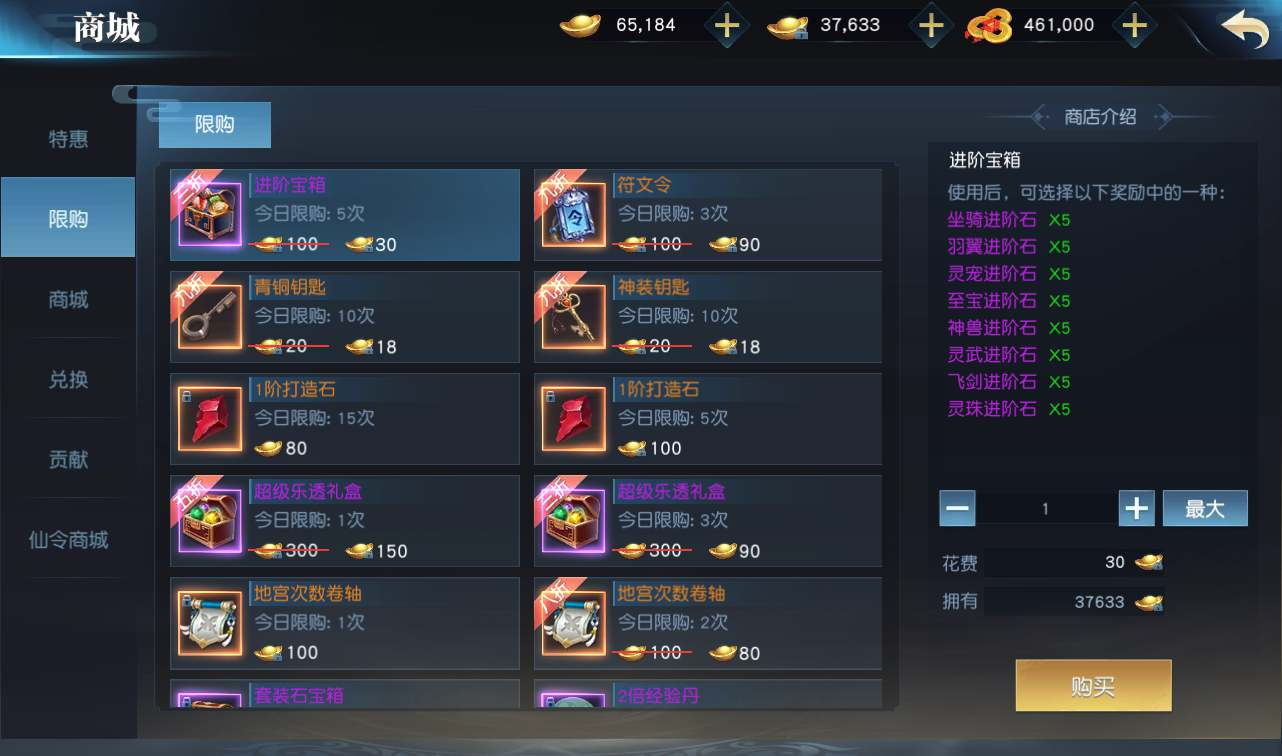Tap plus icon beside 37,633 bound ingots
The image size is (1282, 756).
tap(931, 26)
